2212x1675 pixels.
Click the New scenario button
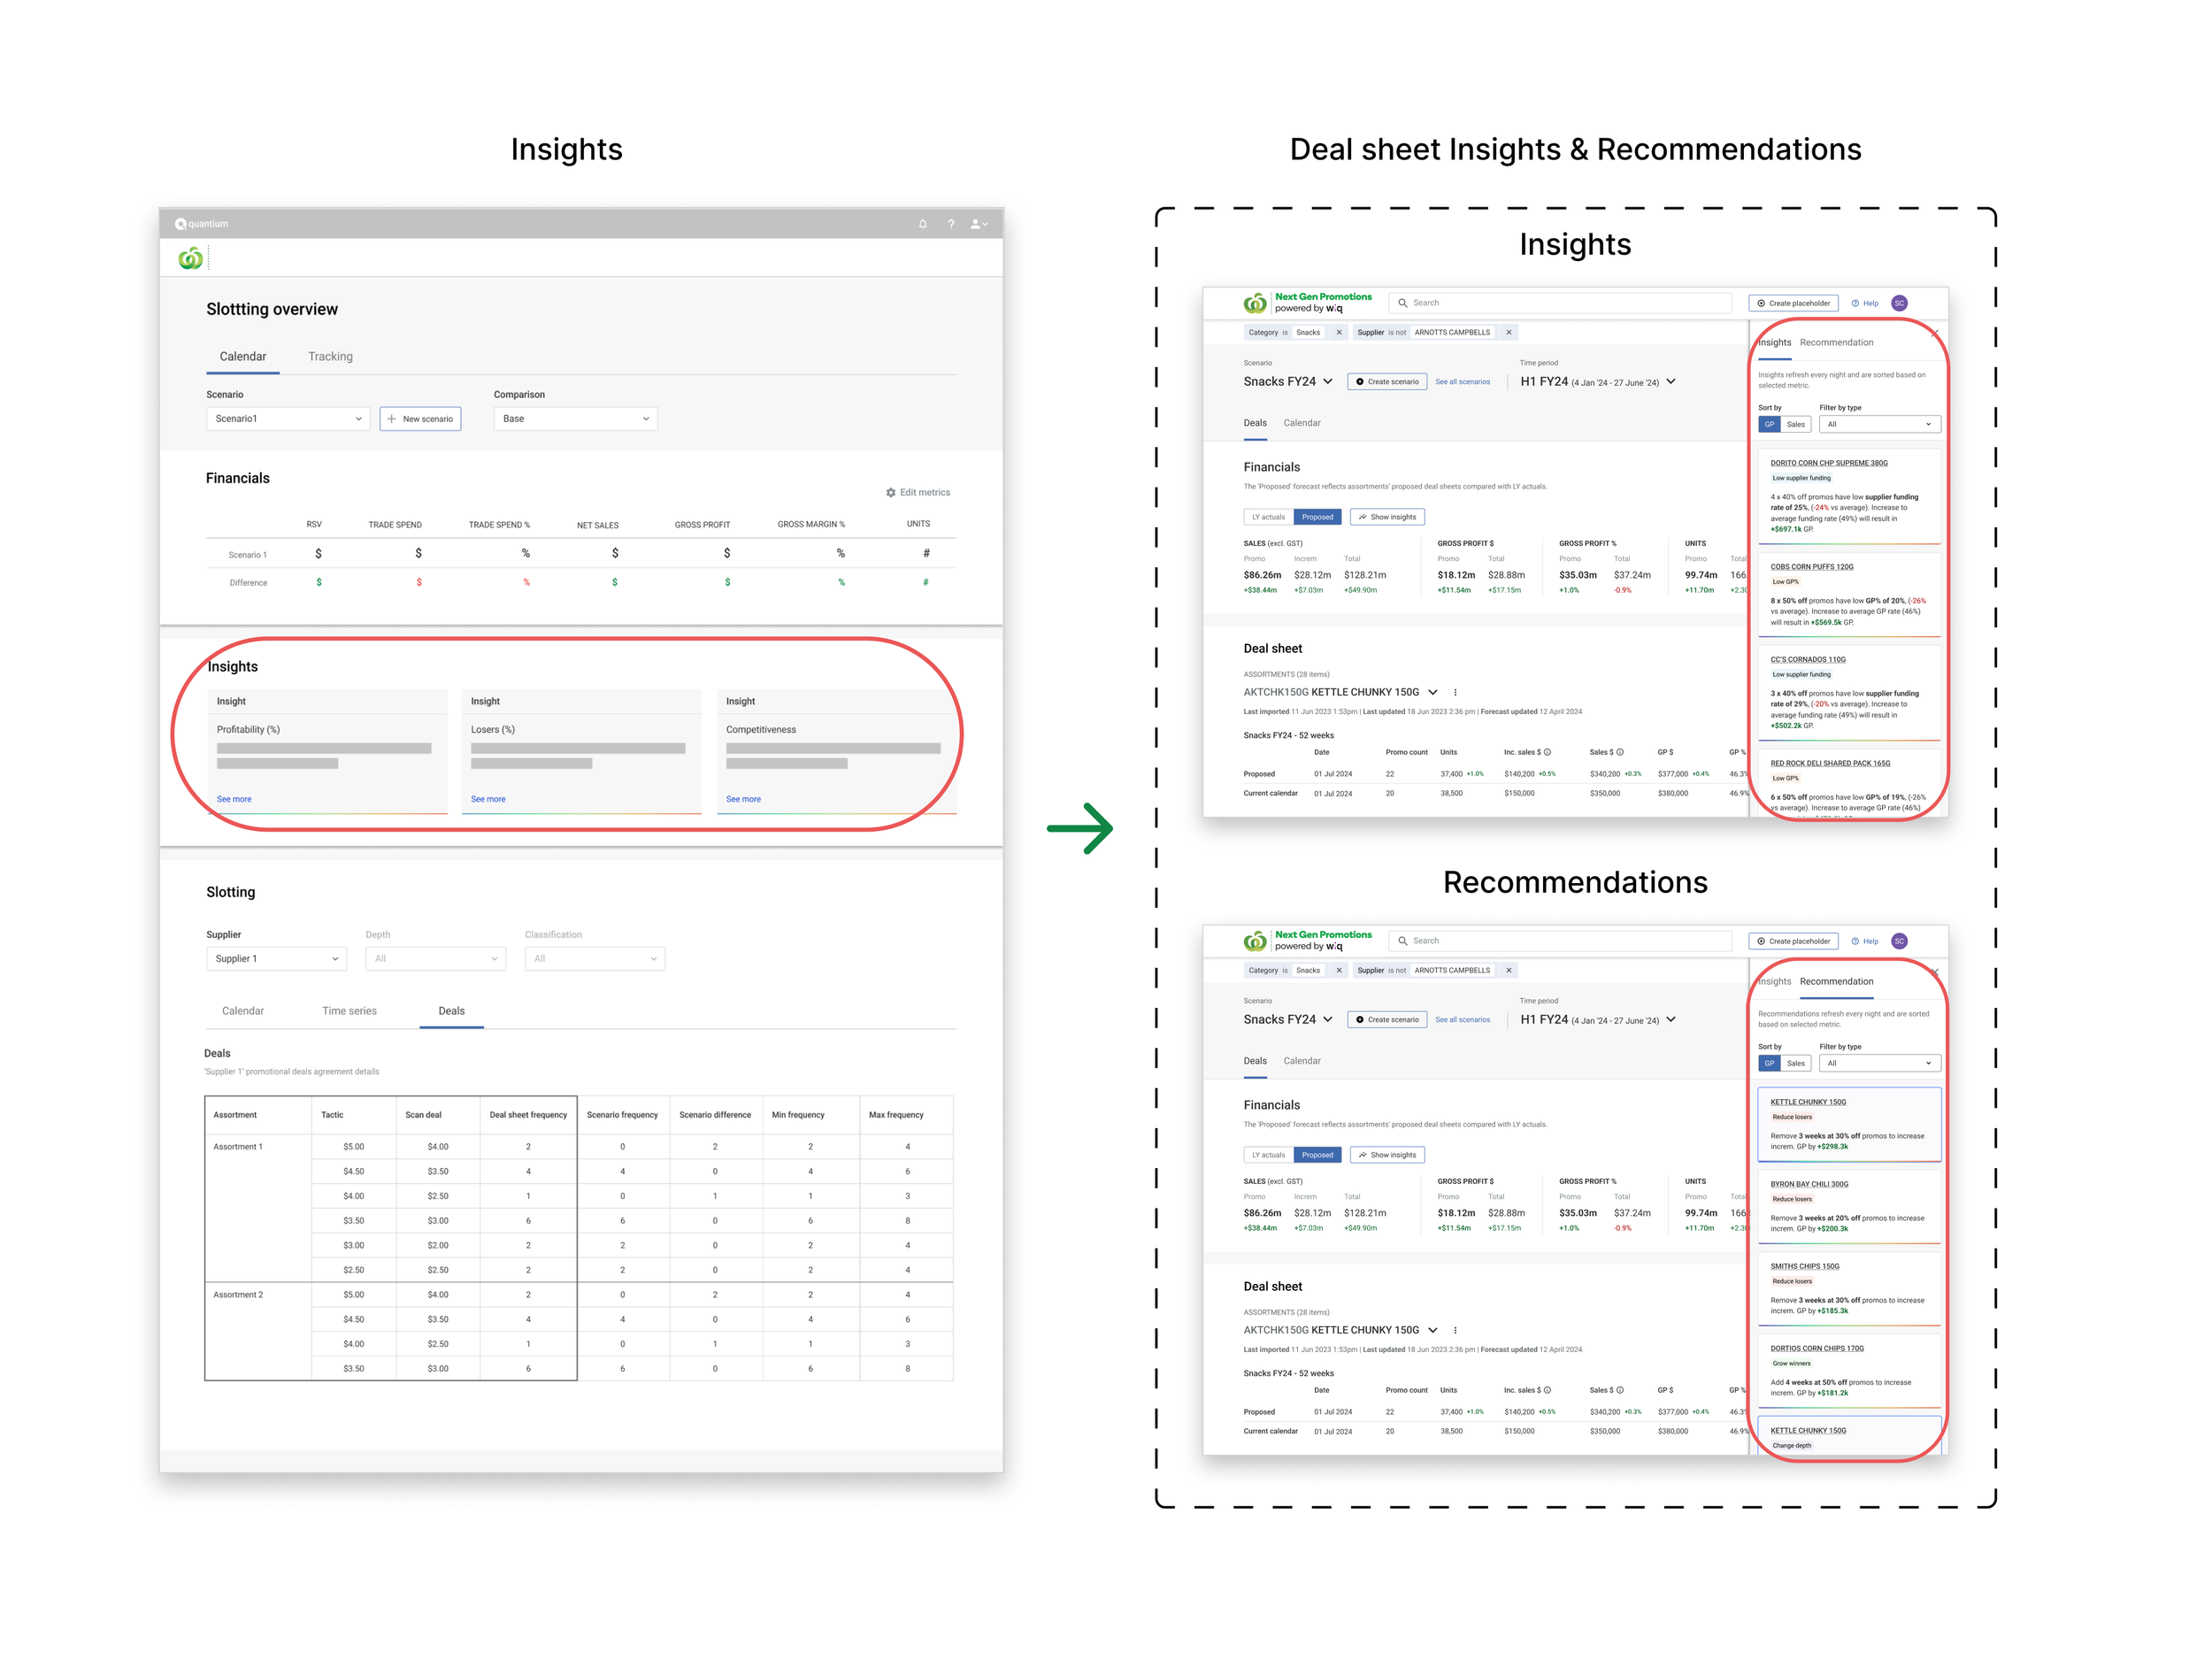click(420, 419)
